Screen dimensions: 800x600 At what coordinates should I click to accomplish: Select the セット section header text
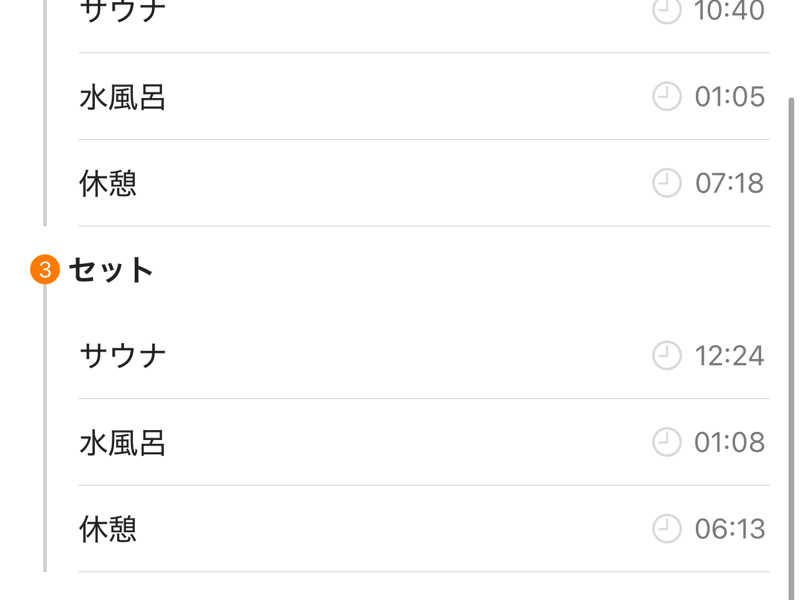[111, 270]
